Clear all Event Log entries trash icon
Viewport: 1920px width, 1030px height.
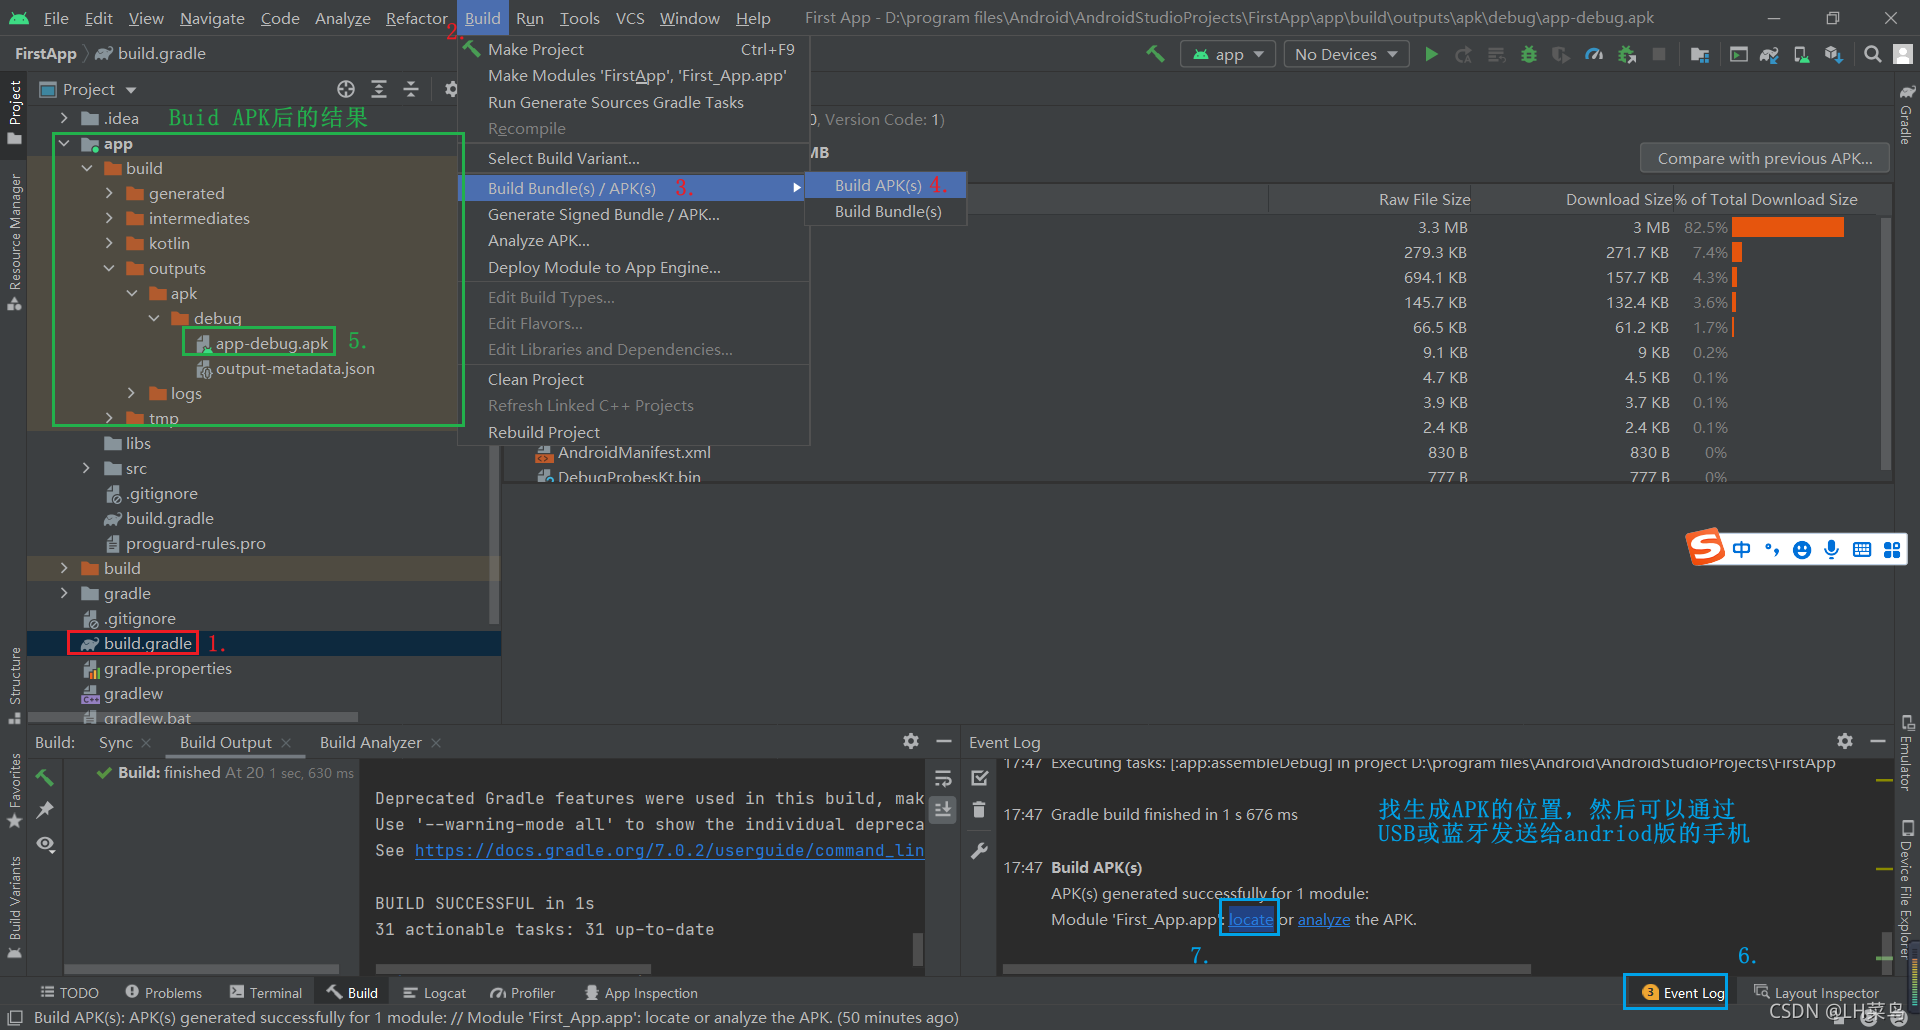pos(979,810)
